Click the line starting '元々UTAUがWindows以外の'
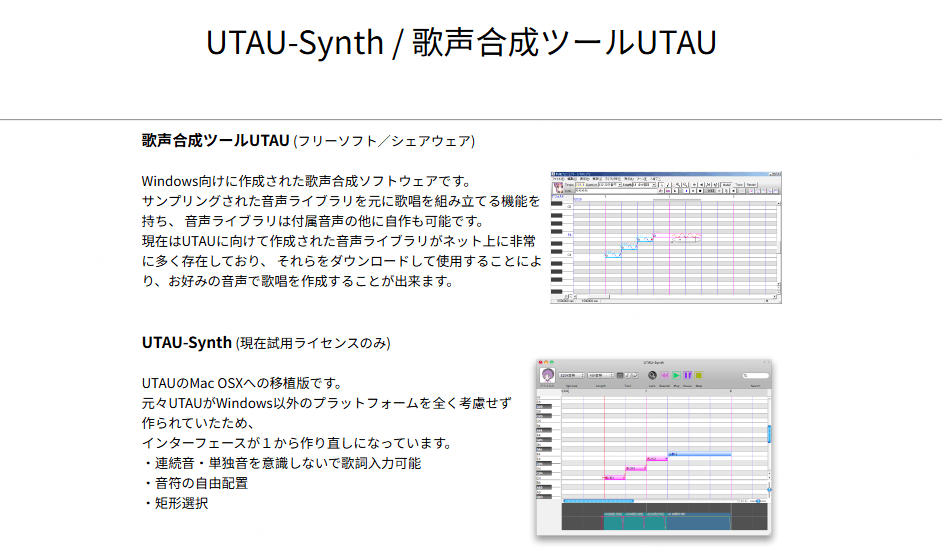Screen dimensions: 942x552 coord(327,403)
